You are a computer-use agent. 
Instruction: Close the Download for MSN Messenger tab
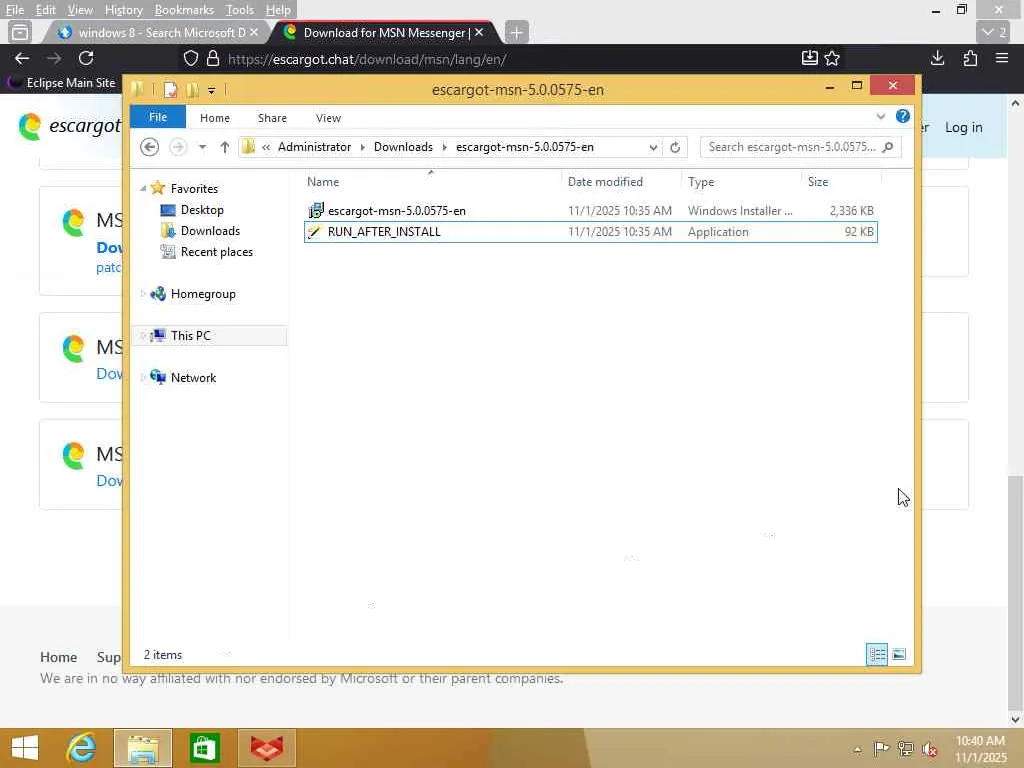[x=479, y=32]
